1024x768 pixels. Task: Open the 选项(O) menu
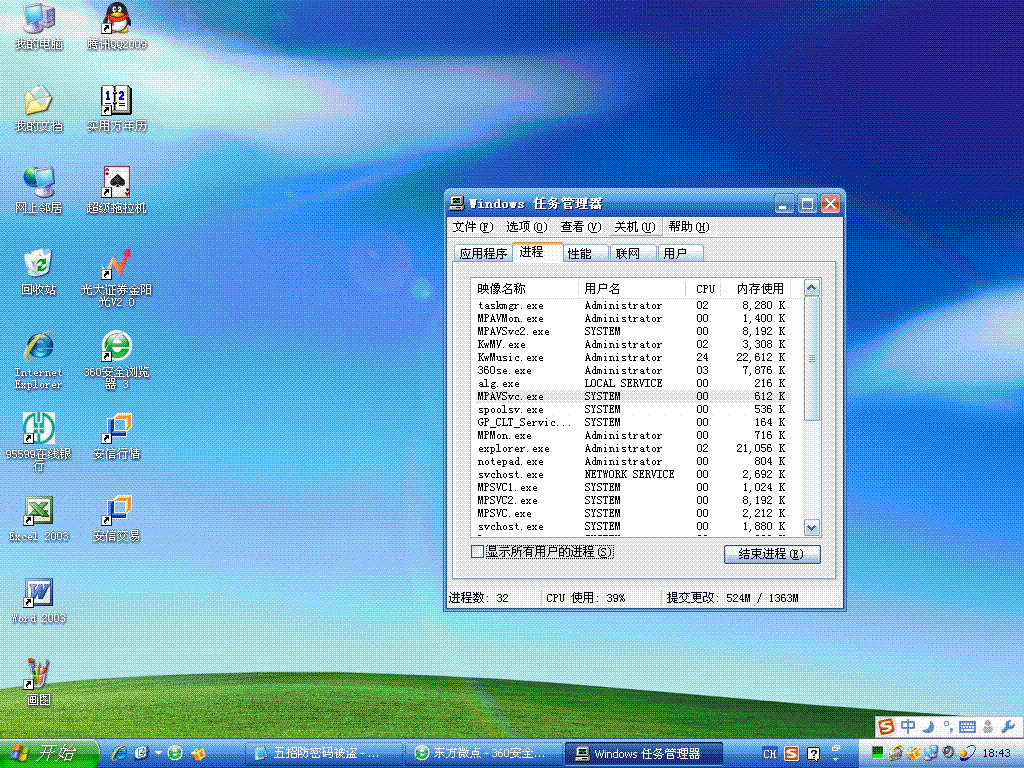click(526, 227)
